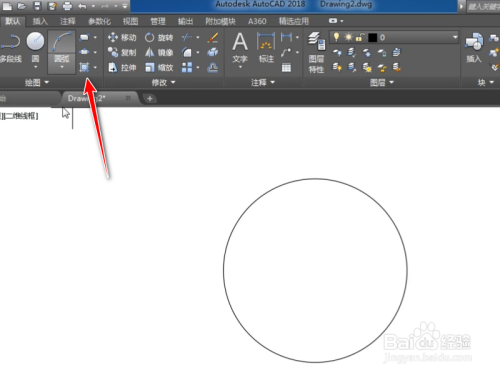Toggle layer 0 freeze sun icon

pyautogui.click(x=348, y=37)
